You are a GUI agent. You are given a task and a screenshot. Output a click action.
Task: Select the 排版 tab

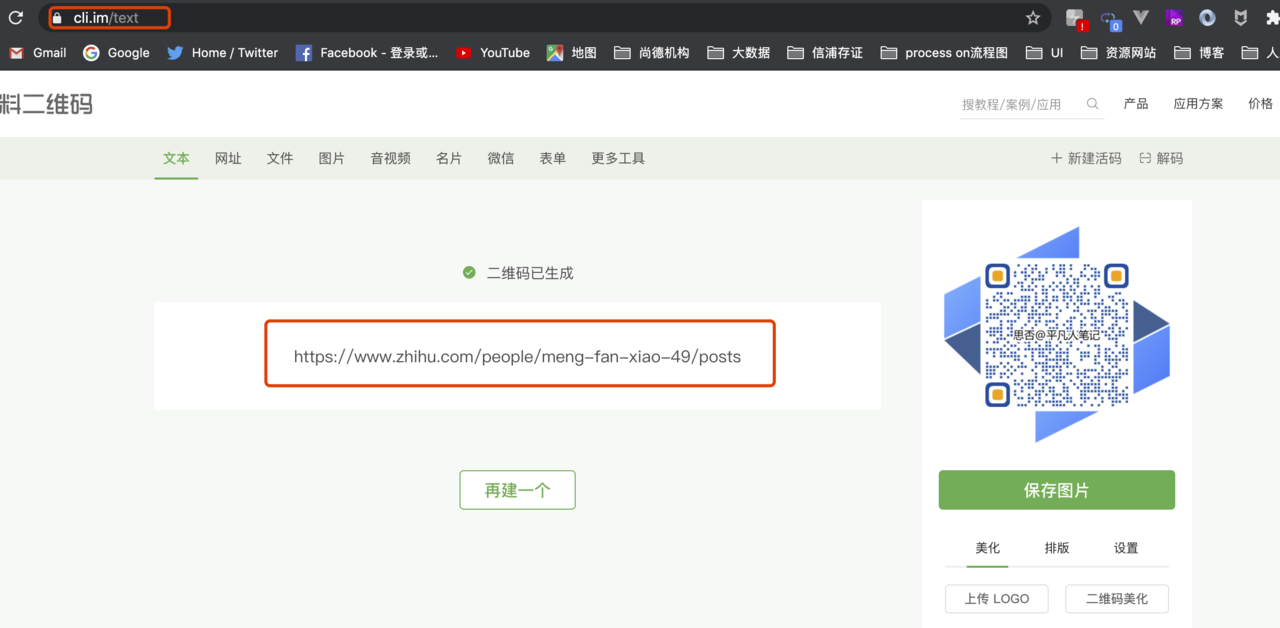[x=1056, y=548]
